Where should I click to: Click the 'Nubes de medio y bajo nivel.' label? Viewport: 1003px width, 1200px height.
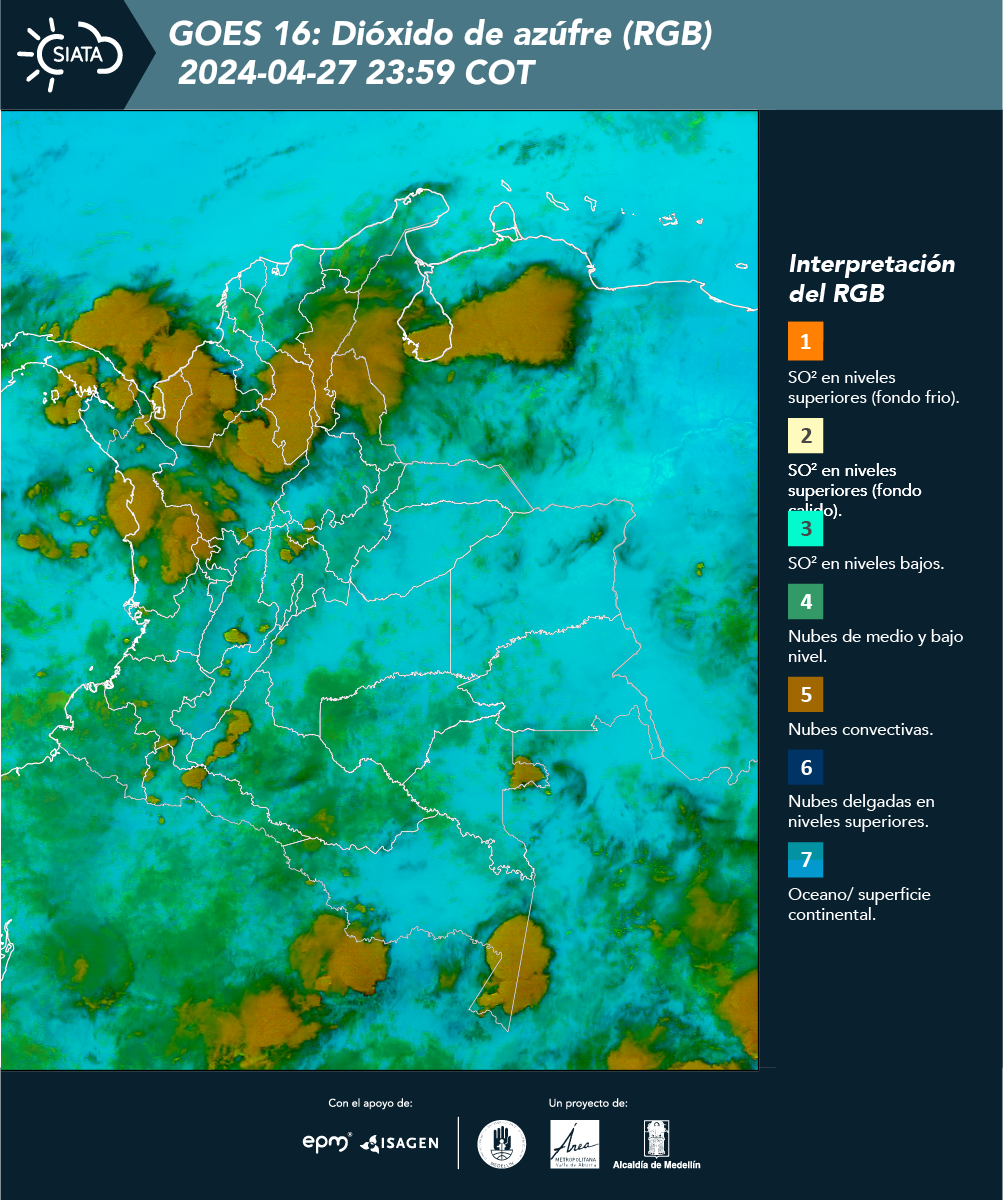point(876,646)
